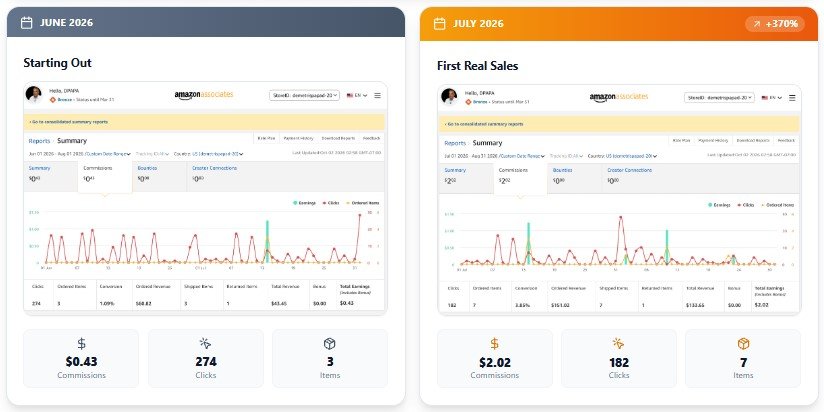Click Payment History in July screenshot
Image resolution: width=824 pixels, height=412 pixels.
[713, 140]
